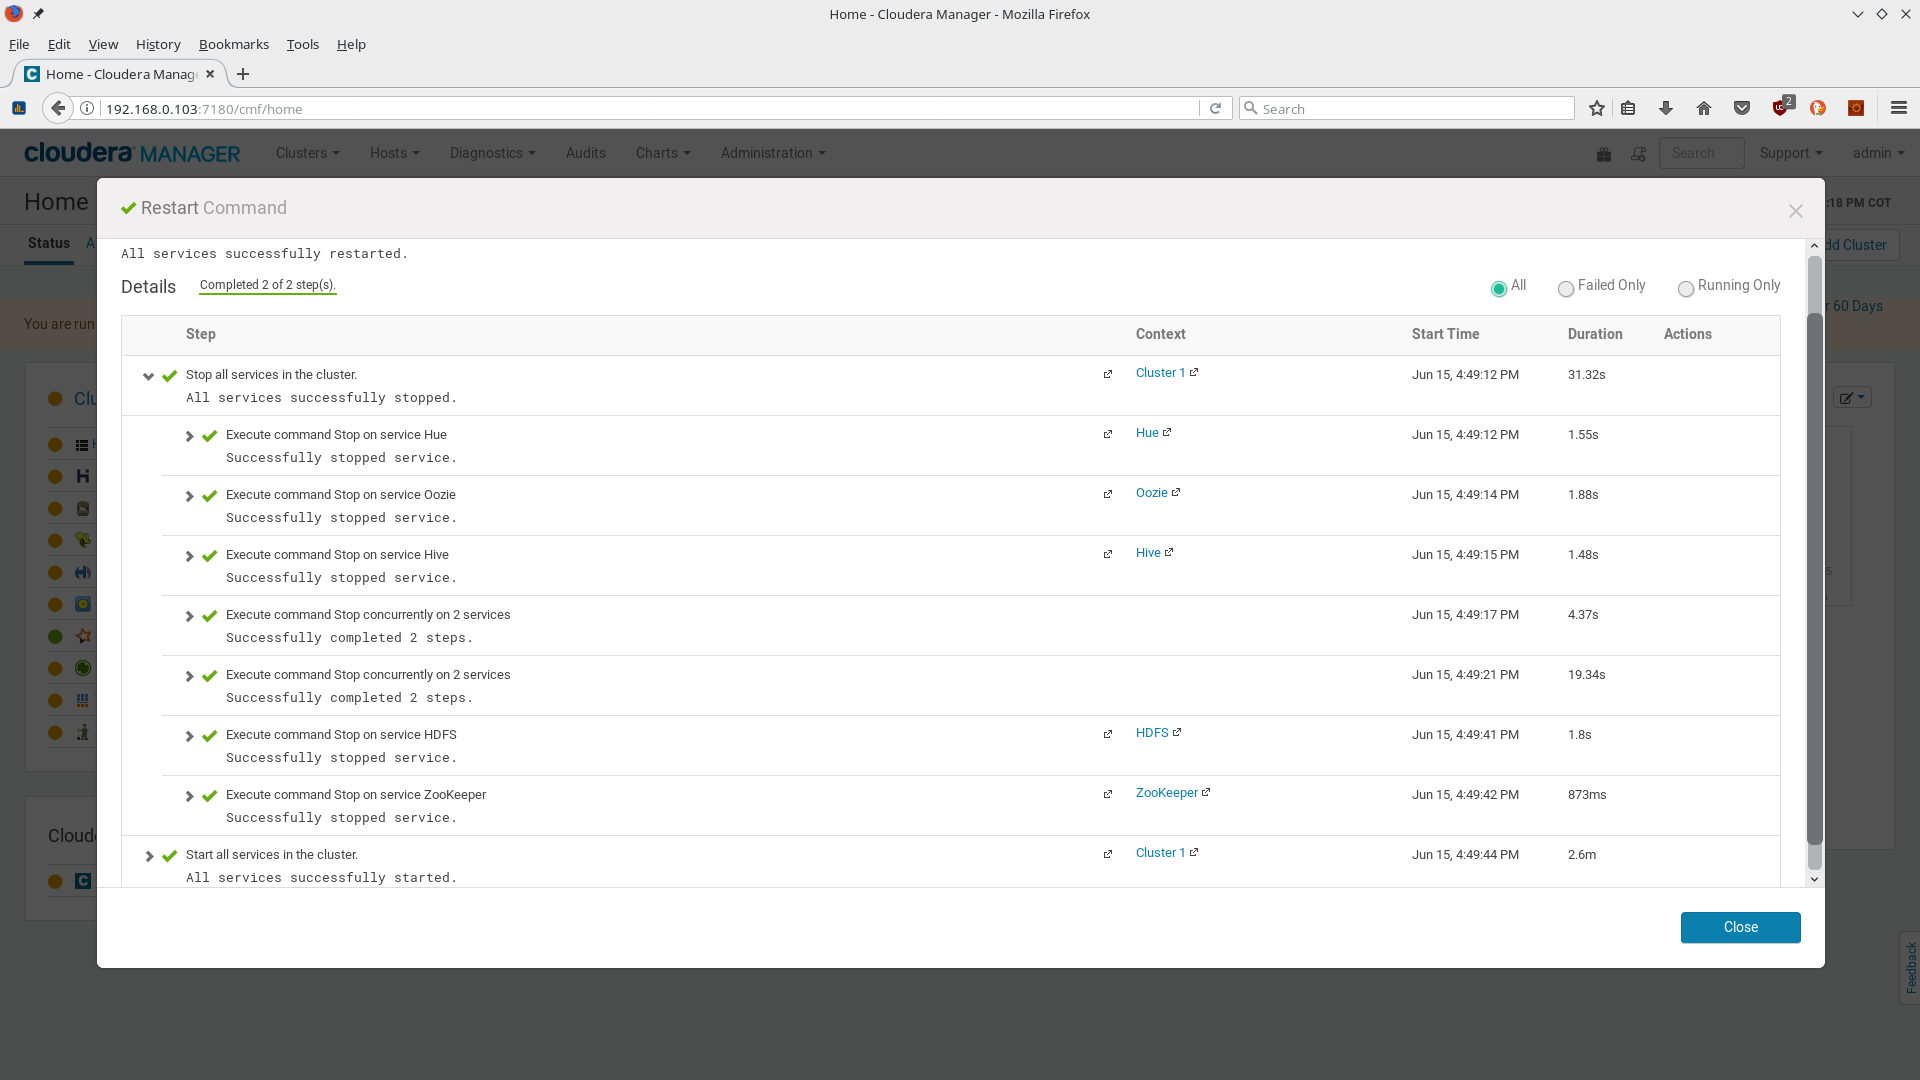Viewport: 1920px width, 1080px height.
Task: Select Failed Only radio button
Action: click(x=1566, y=288)
